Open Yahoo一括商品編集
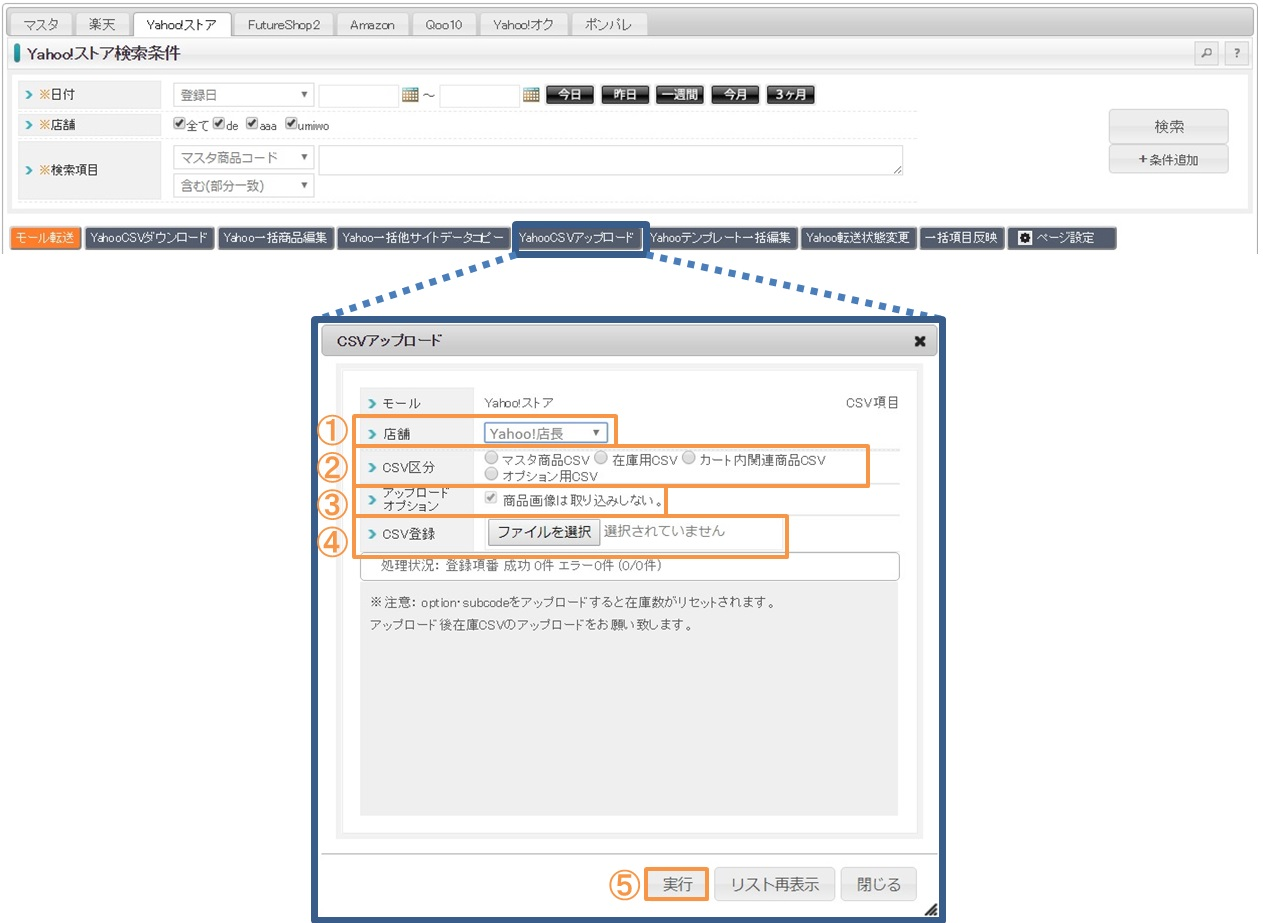The image size is (1263, 923). tap(275, 238)
